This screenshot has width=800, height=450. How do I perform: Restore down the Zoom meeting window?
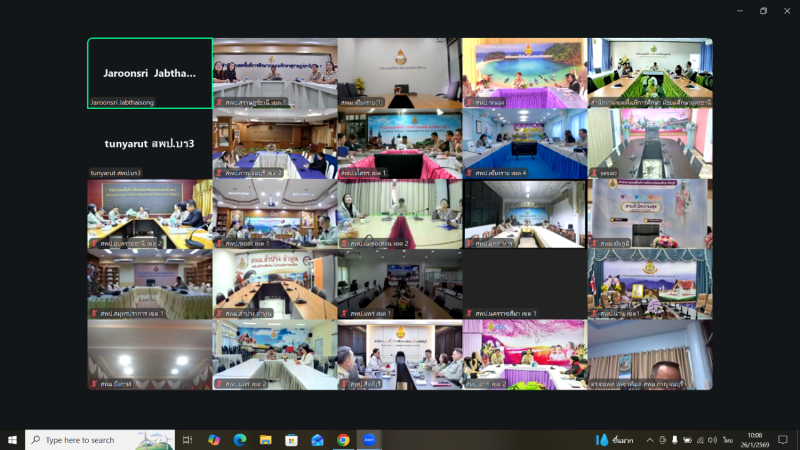pos(763,11)
